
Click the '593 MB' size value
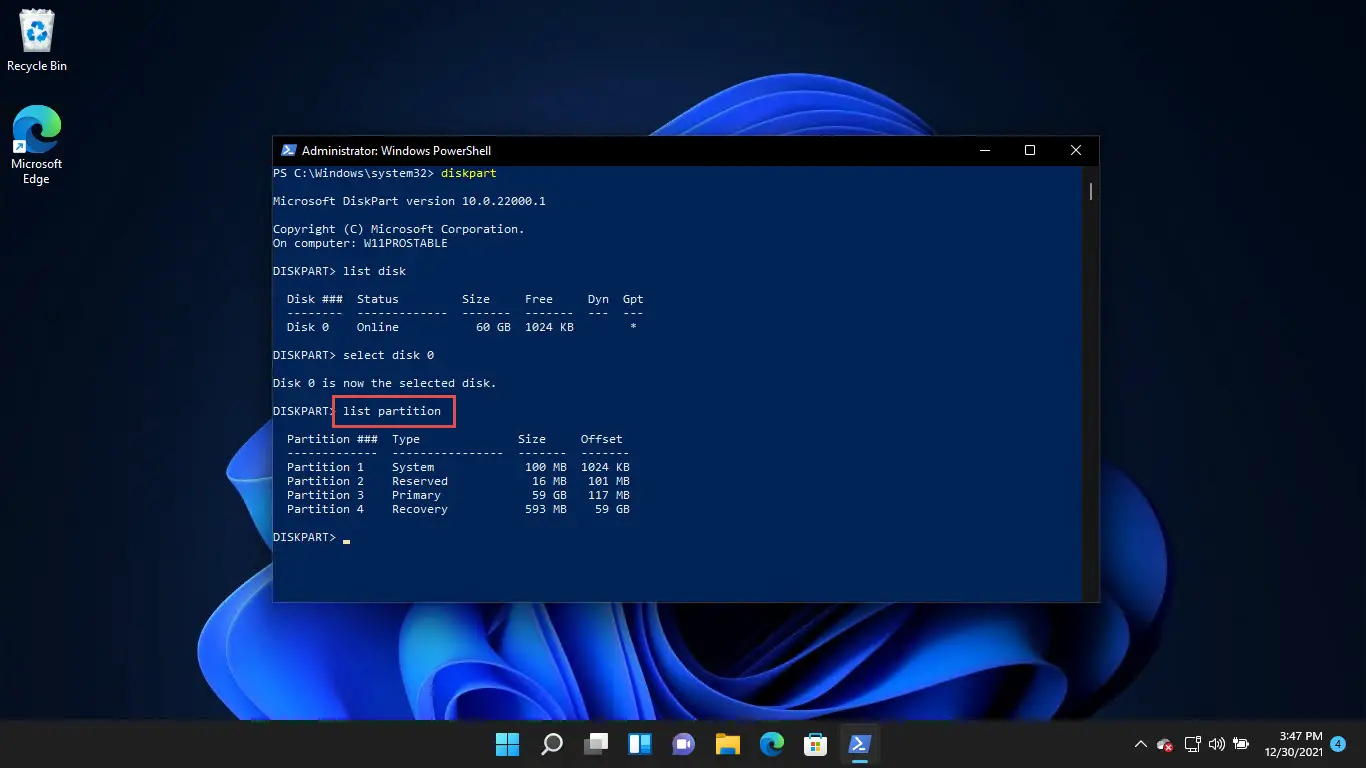(546, 509)
